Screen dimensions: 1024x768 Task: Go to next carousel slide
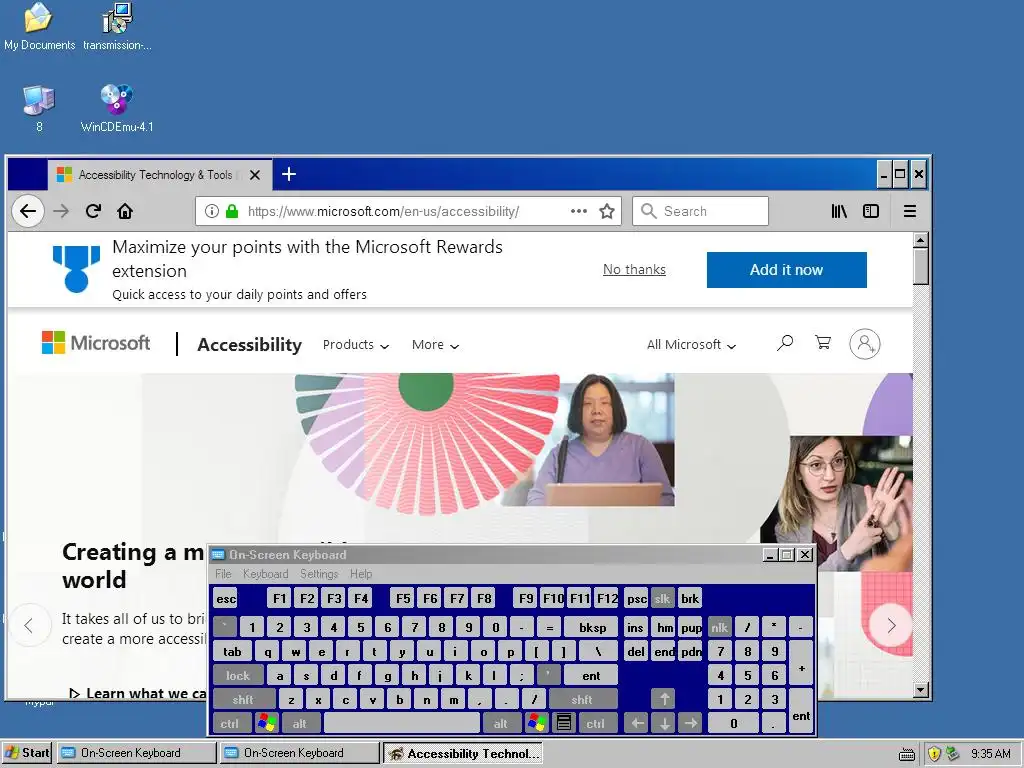click(891, 626)
